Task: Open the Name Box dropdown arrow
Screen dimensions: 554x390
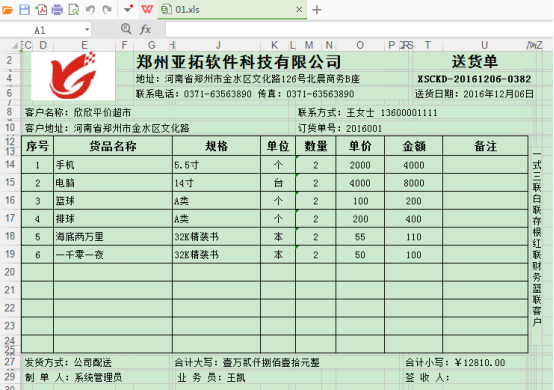Action: pyautogui.click(x=87, y=30)
